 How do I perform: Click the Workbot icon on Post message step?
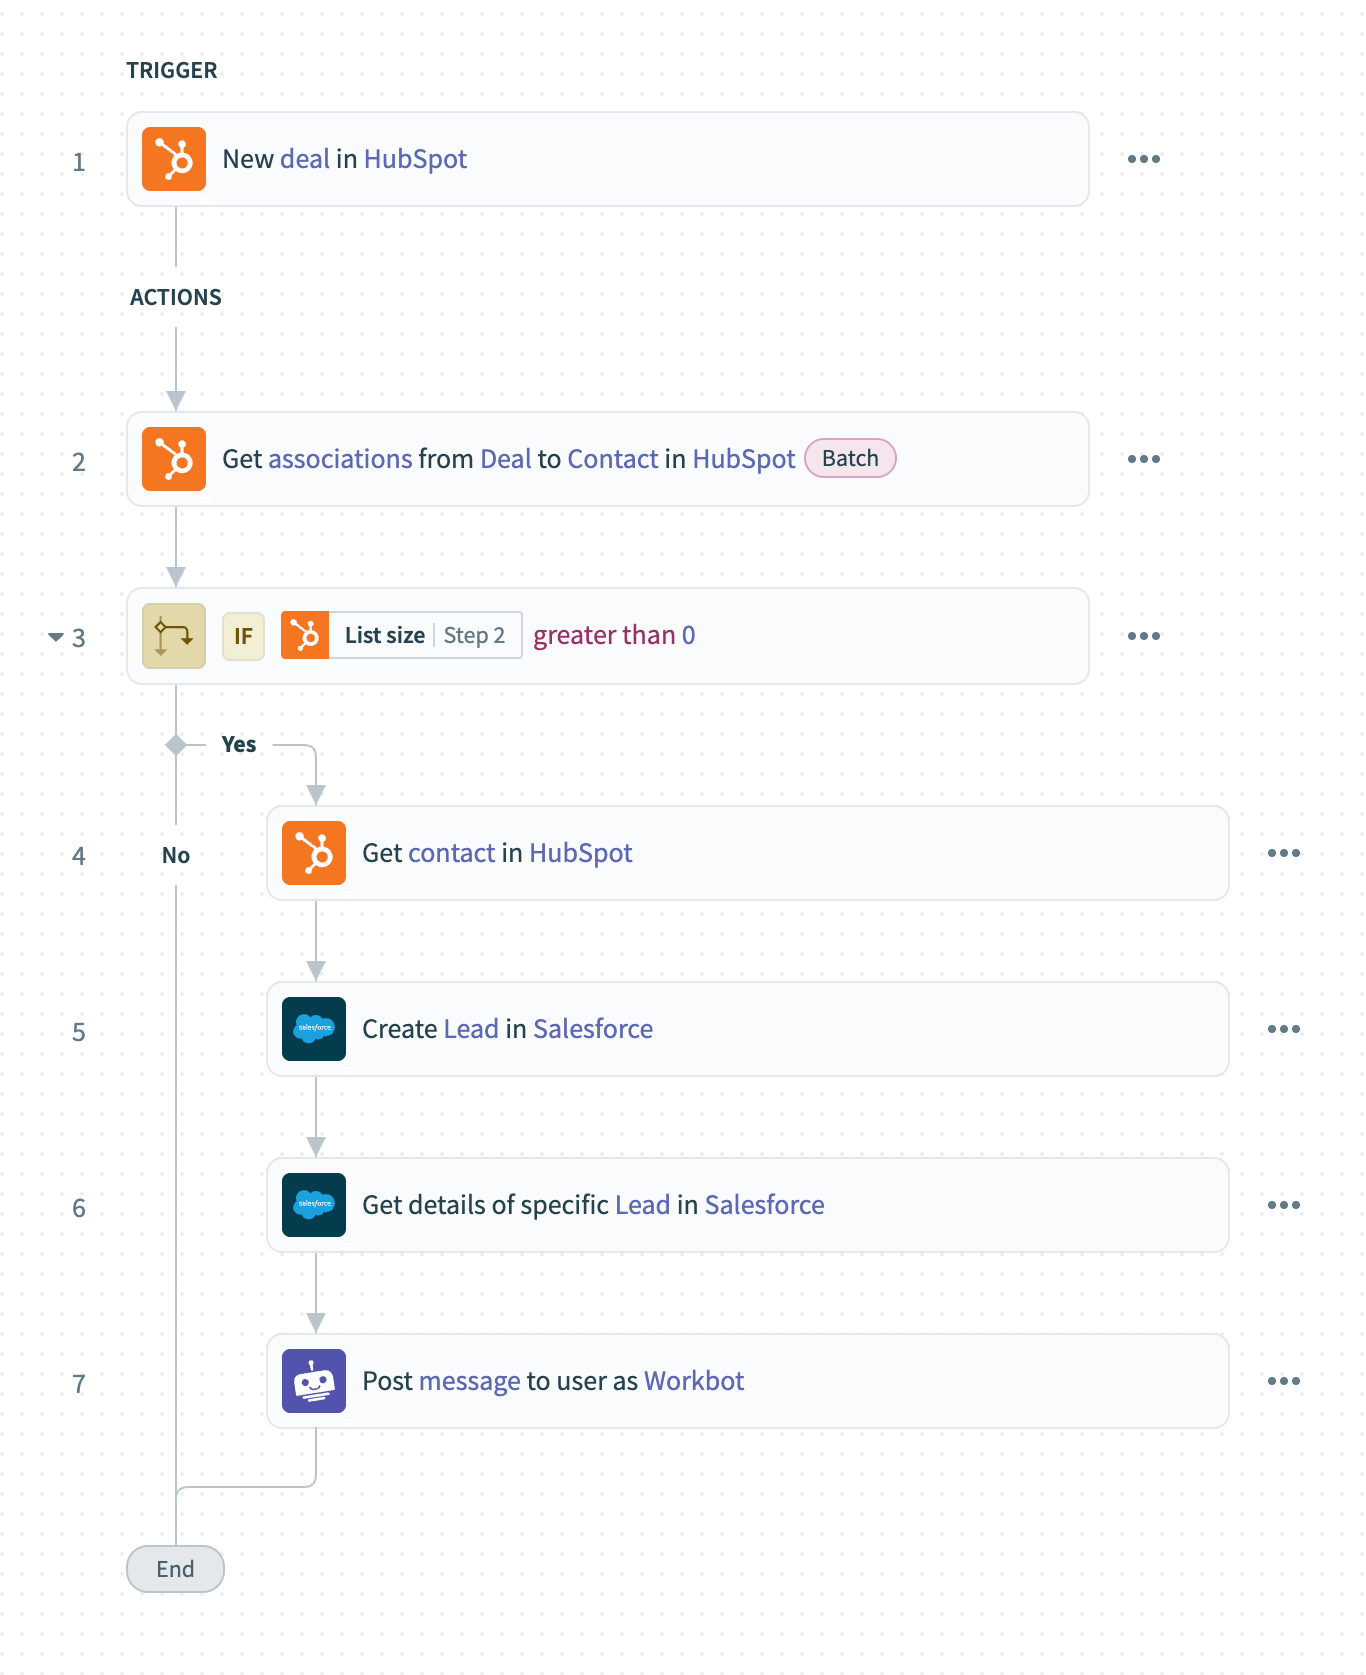(x=314, y=1381)
